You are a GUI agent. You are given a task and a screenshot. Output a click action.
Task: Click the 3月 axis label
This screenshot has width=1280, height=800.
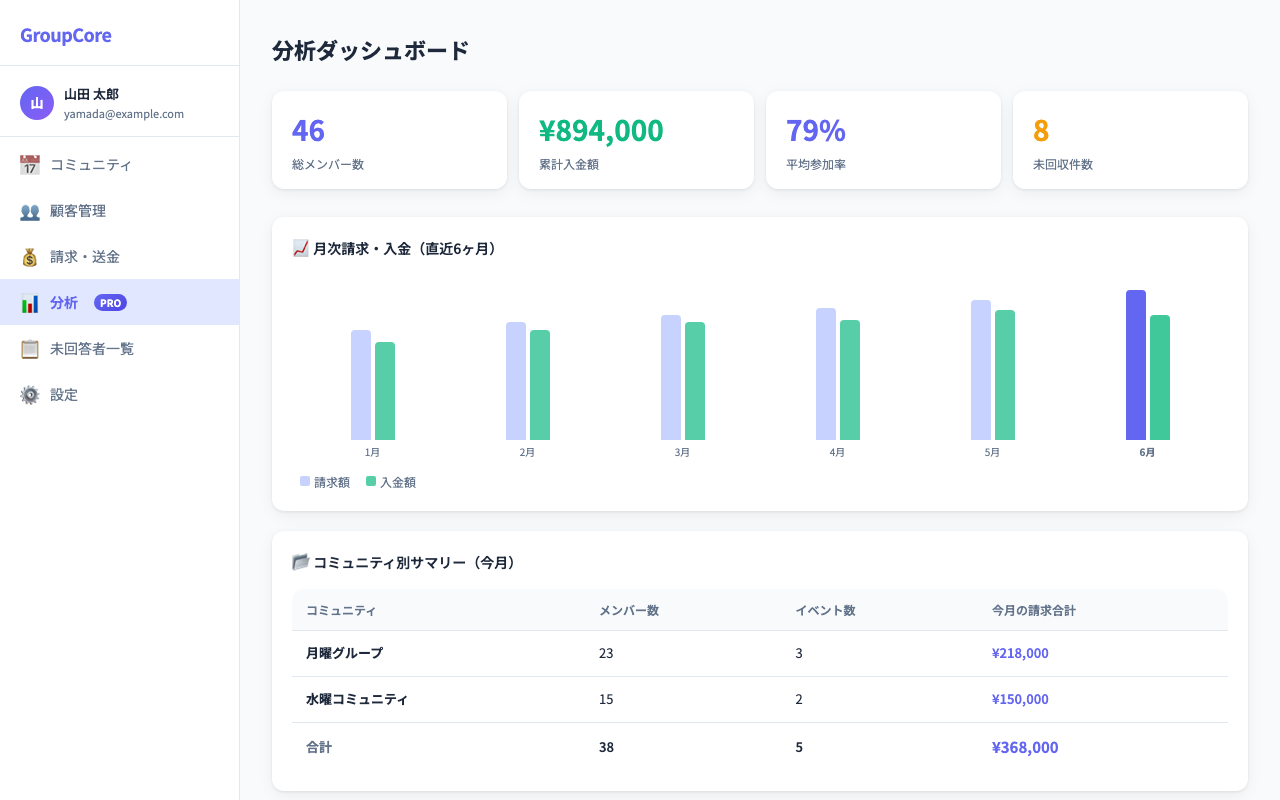coord(682,452)
